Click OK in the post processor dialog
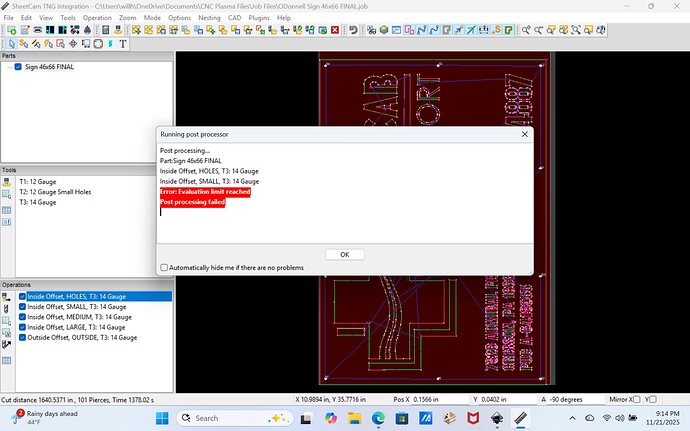This screenshot has height=431, width=690. (x=344, y=254)
